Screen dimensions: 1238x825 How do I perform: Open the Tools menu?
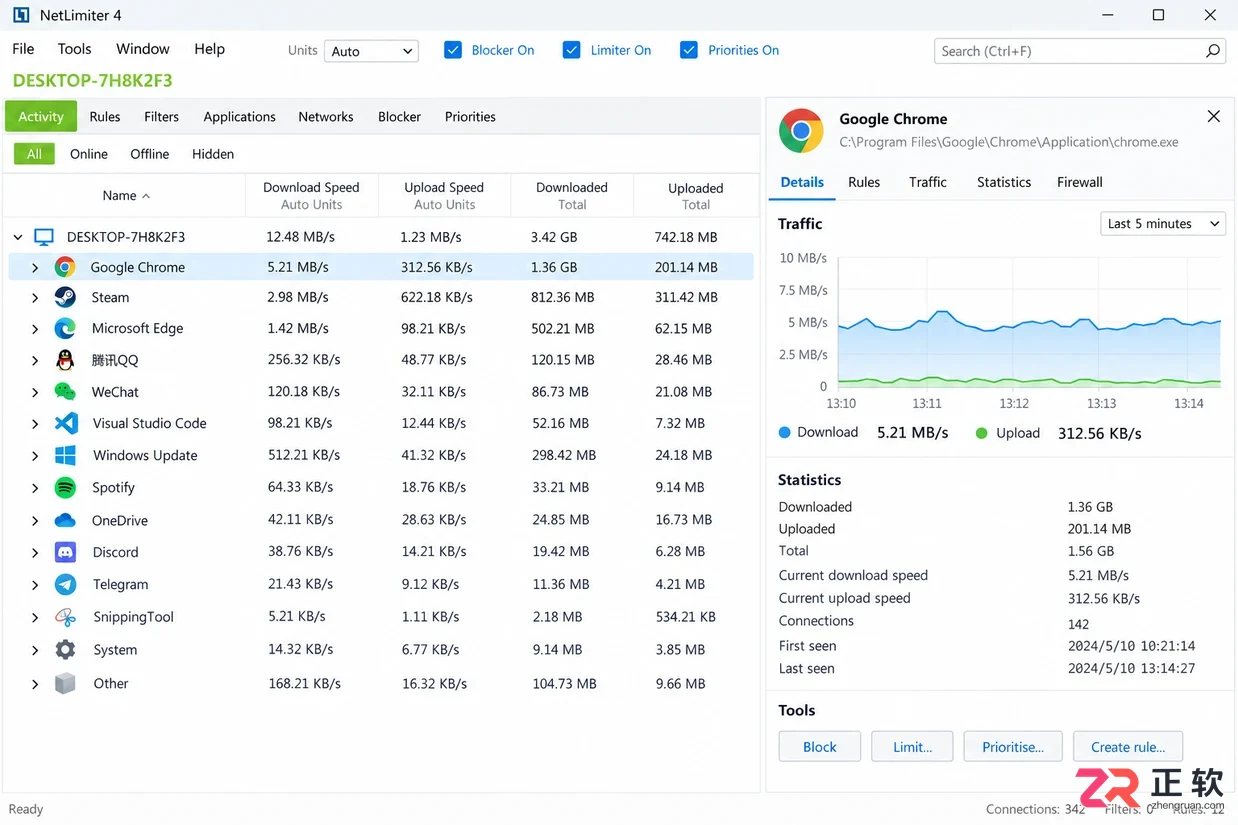tap(75, 49)
